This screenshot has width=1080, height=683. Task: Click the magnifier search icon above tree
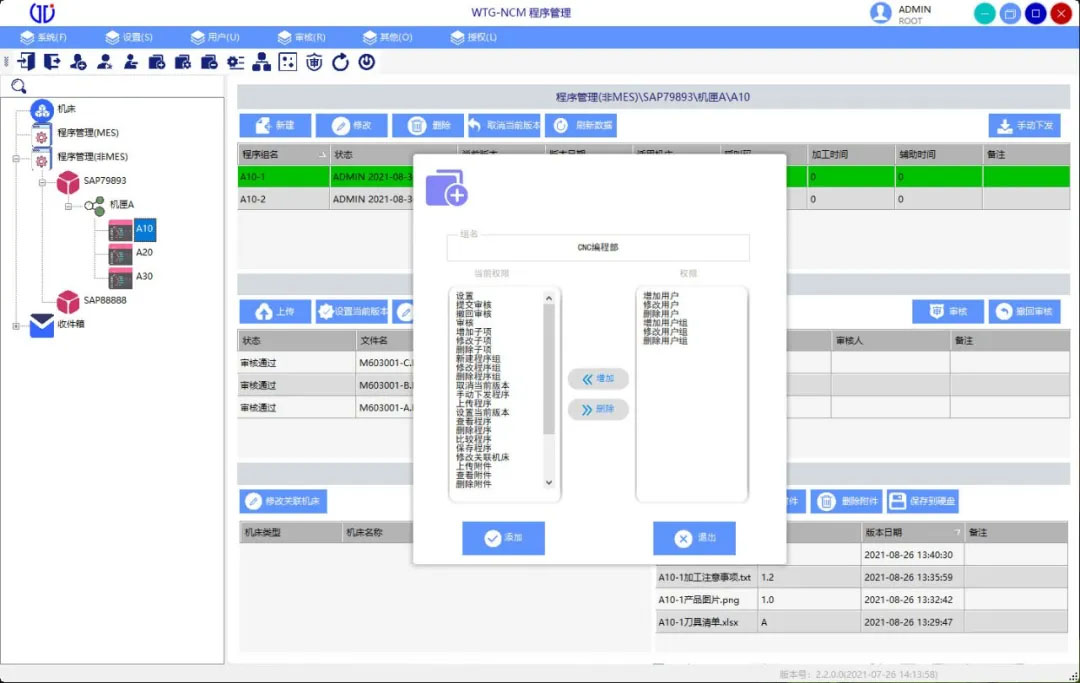(x=19, y=86)
